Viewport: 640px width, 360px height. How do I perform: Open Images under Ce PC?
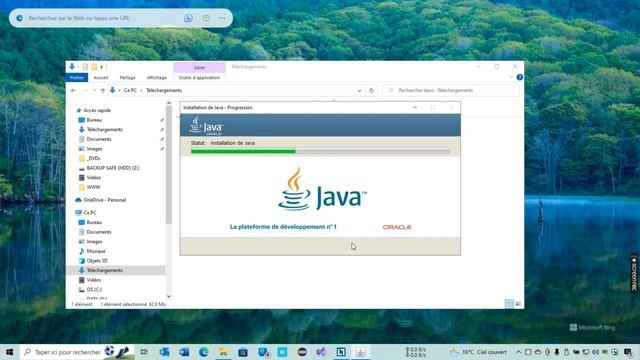(94, 242)
